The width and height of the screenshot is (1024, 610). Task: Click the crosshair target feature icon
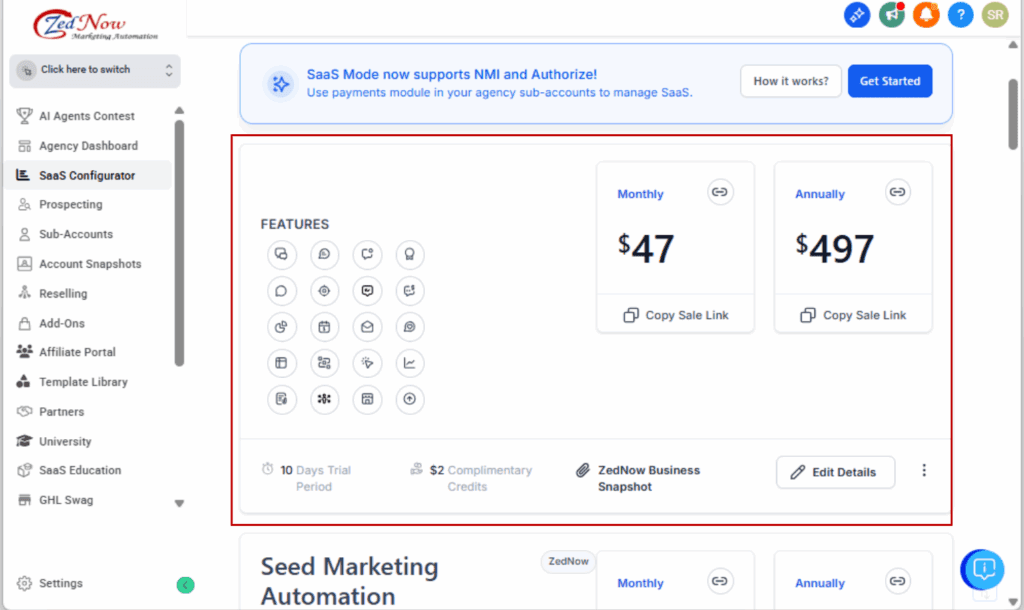[324, 291]
